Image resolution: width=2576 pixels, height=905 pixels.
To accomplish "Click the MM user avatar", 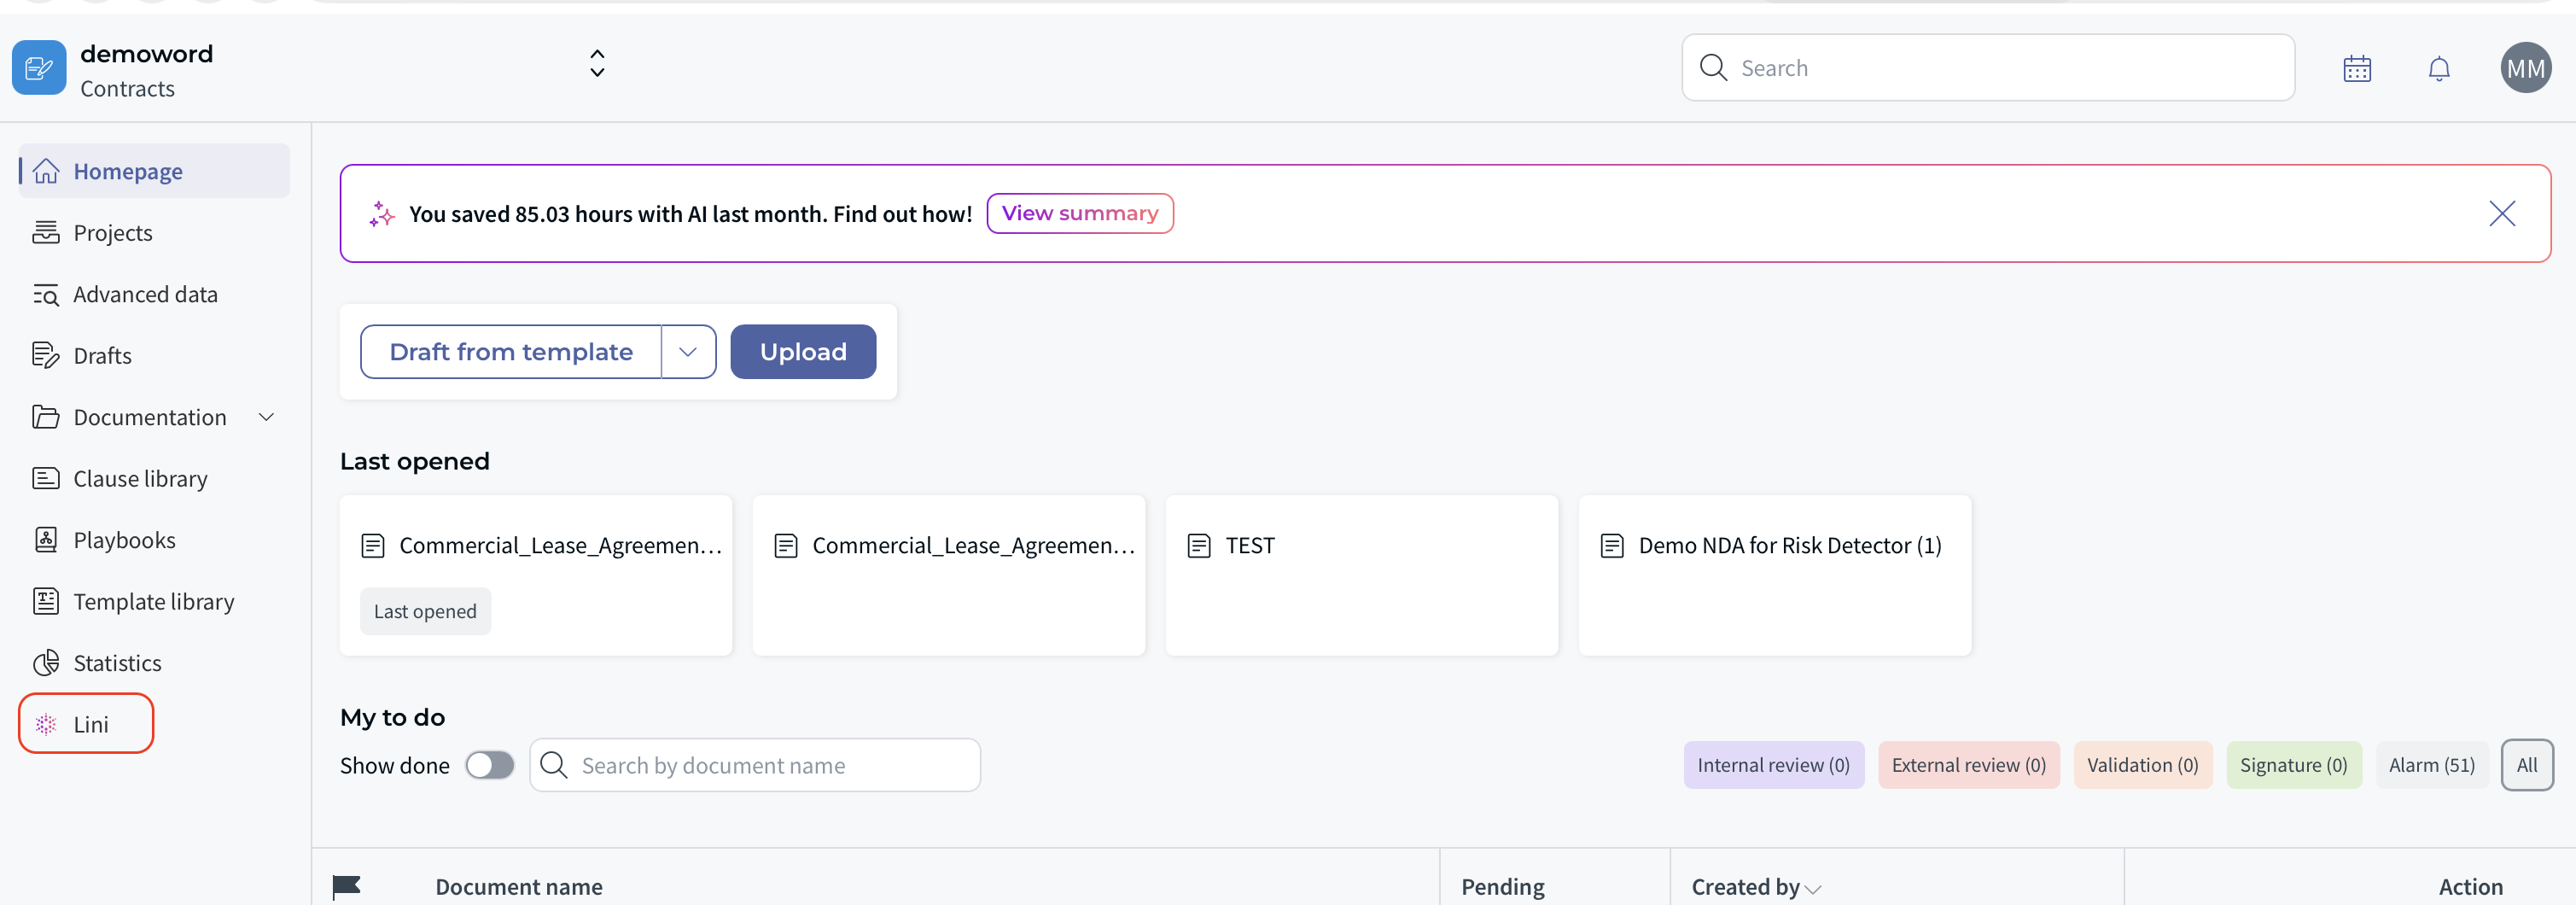I will click(x=2524, y=69).
